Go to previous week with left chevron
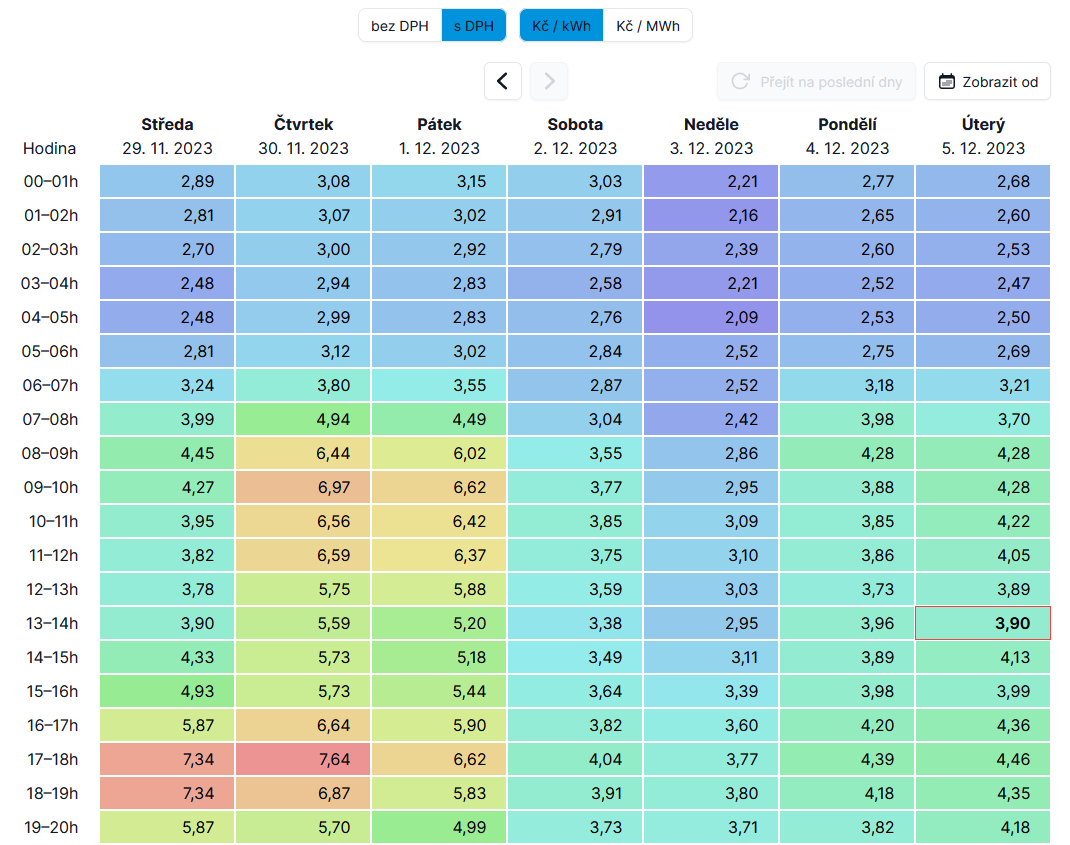 tap(503, 81)
